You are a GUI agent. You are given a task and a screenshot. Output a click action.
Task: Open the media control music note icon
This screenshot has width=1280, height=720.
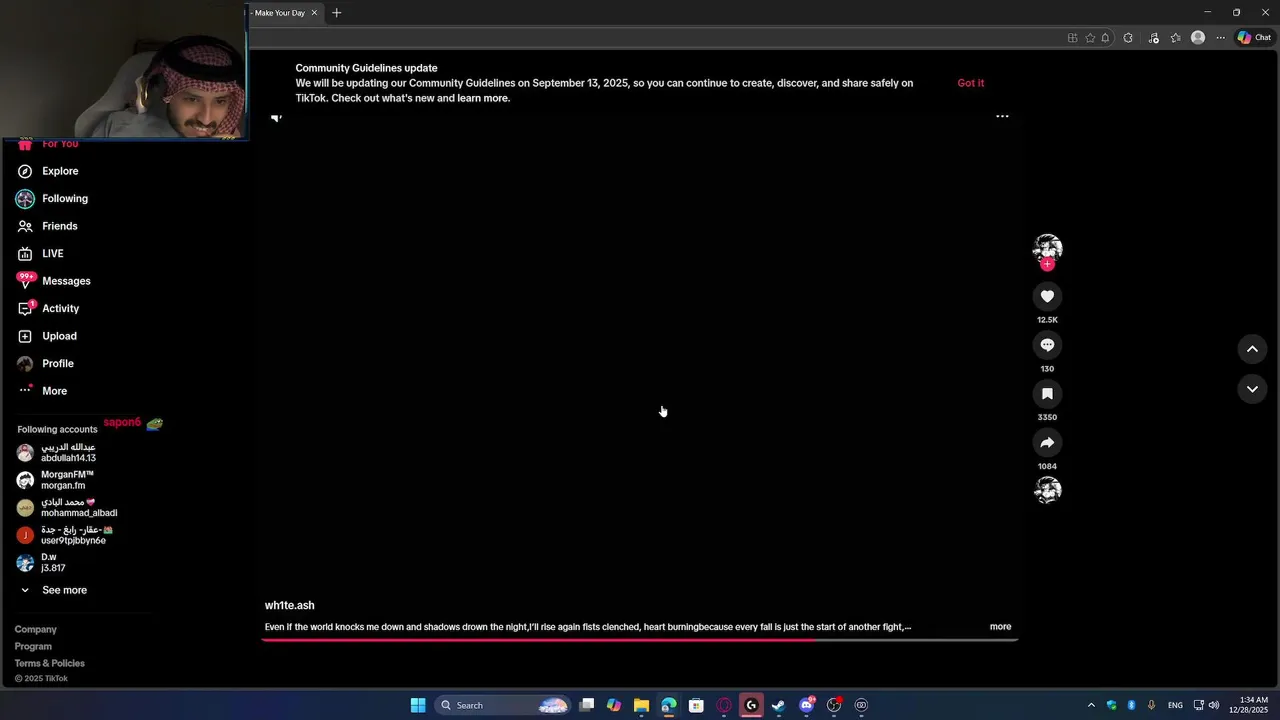tap(1153, 38)
